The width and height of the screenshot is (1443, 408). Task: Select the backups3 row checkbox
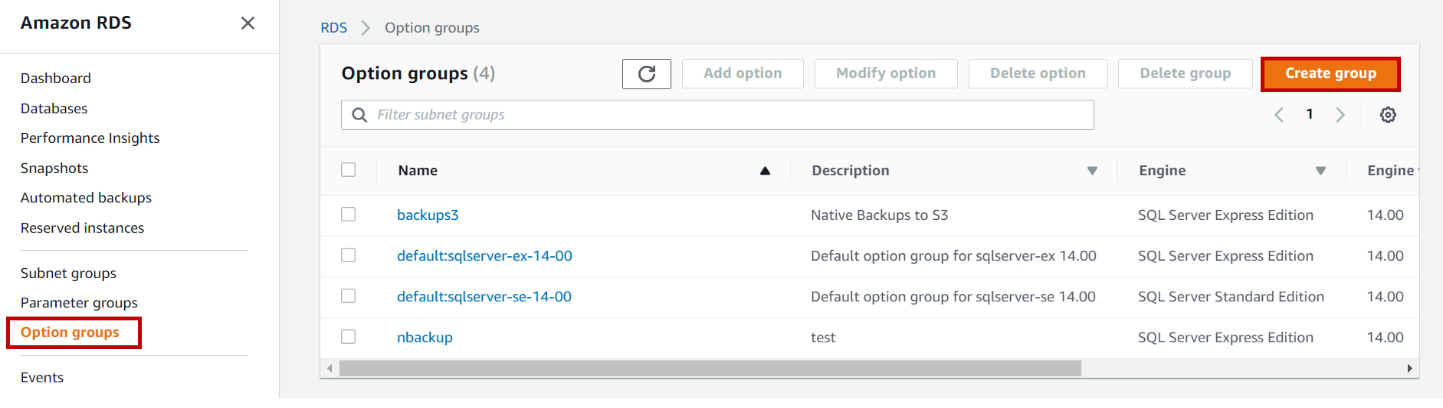pos(348,214)
